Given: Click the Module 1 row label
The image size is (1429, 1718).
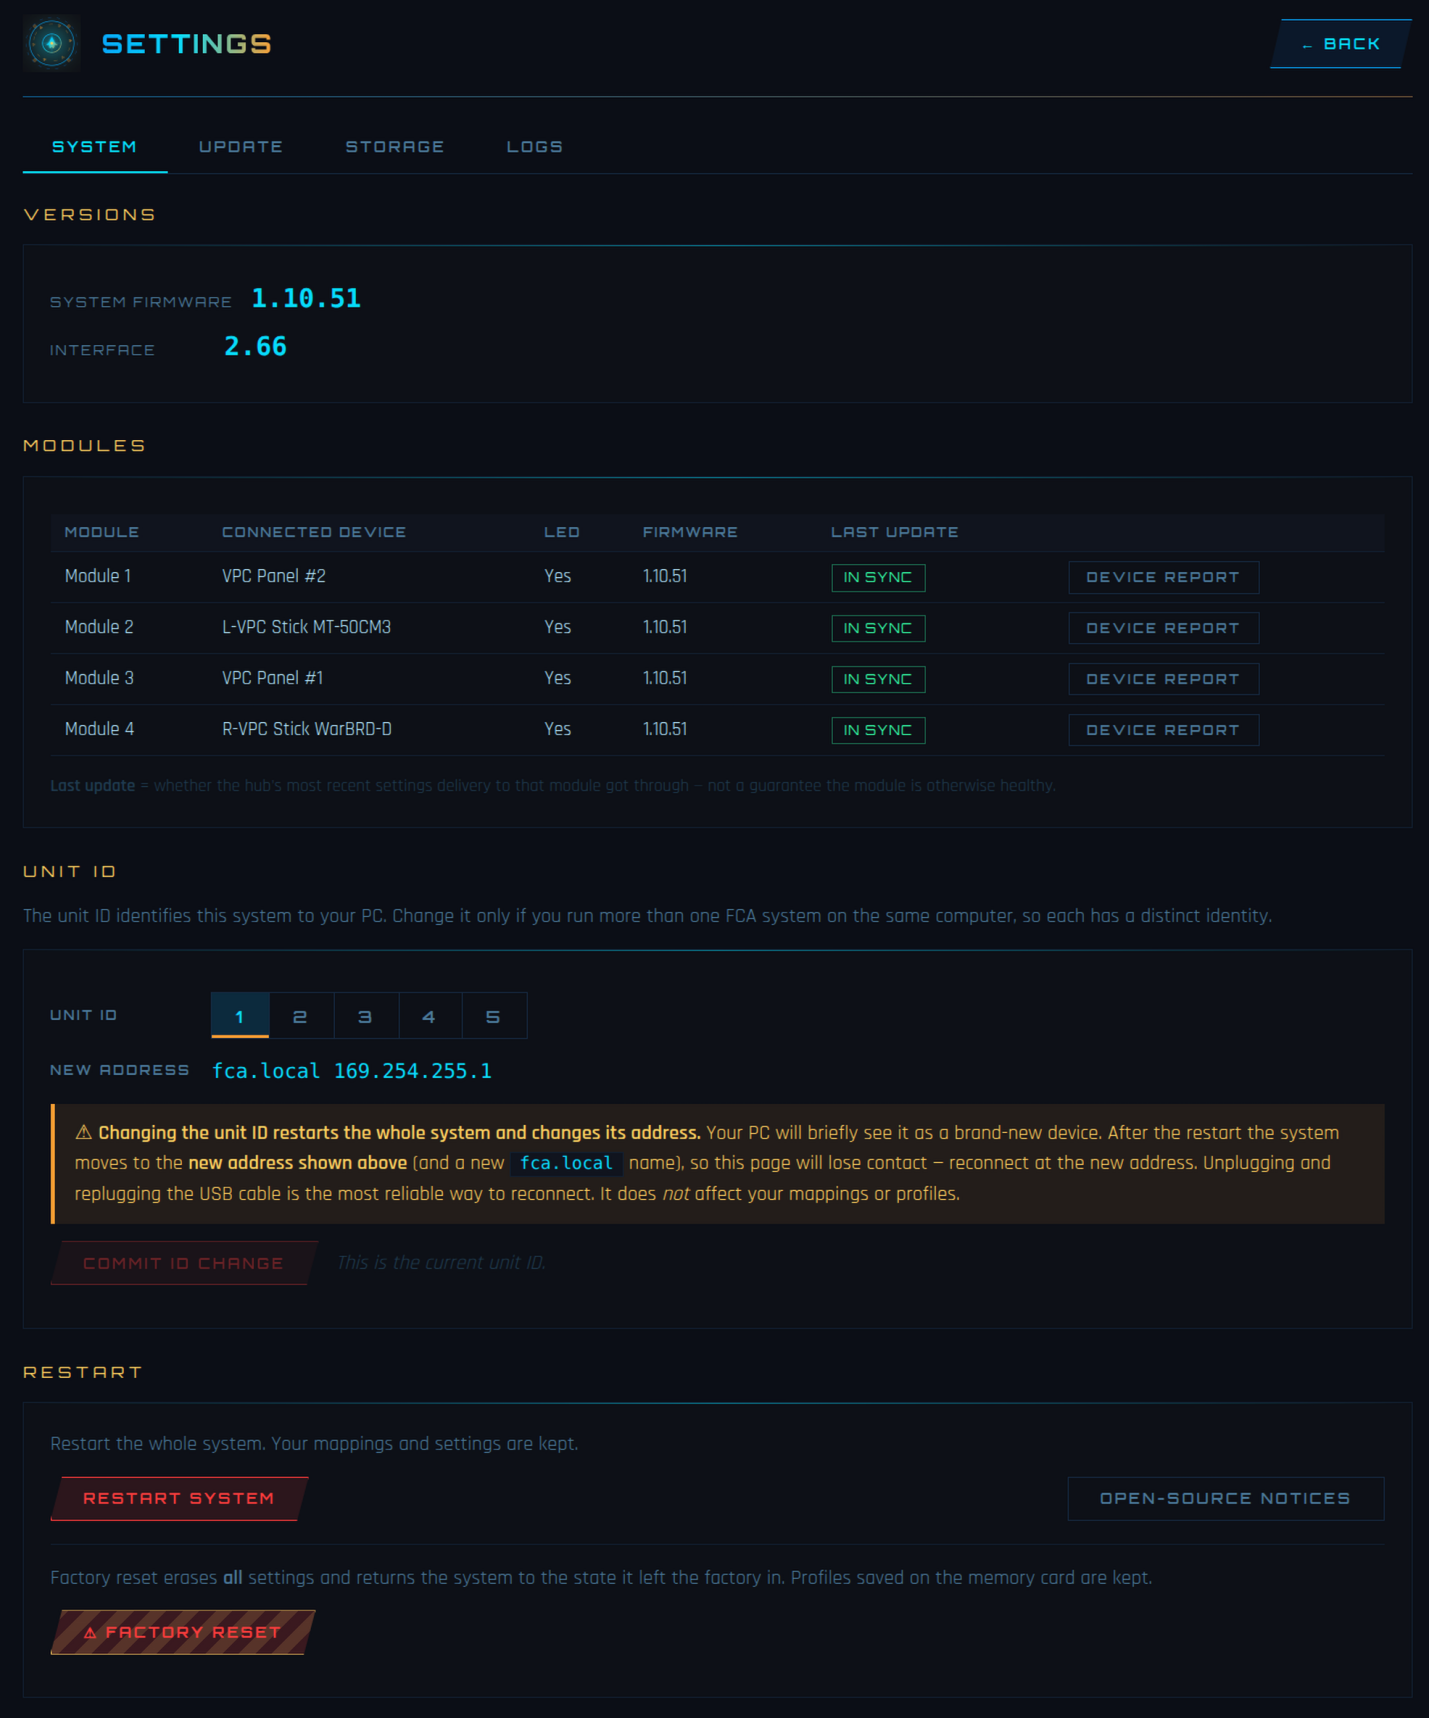Looking at the screenshot, I should coord(98,576).
